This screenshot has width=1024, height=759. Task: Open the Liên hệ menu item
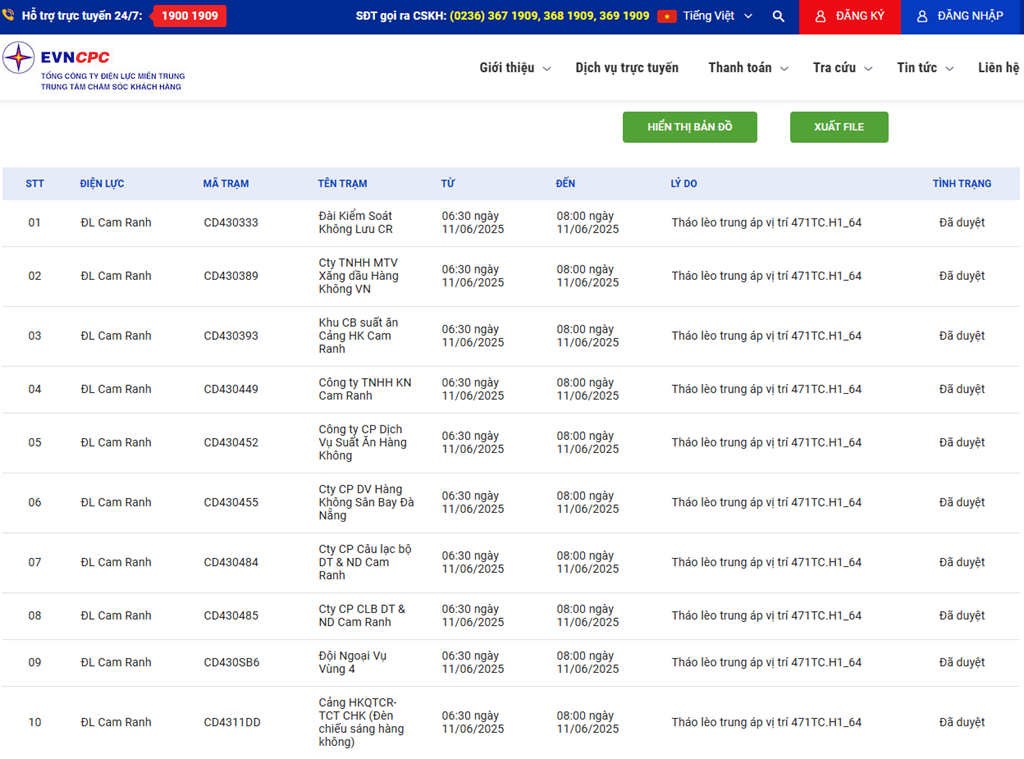(998, 68)
